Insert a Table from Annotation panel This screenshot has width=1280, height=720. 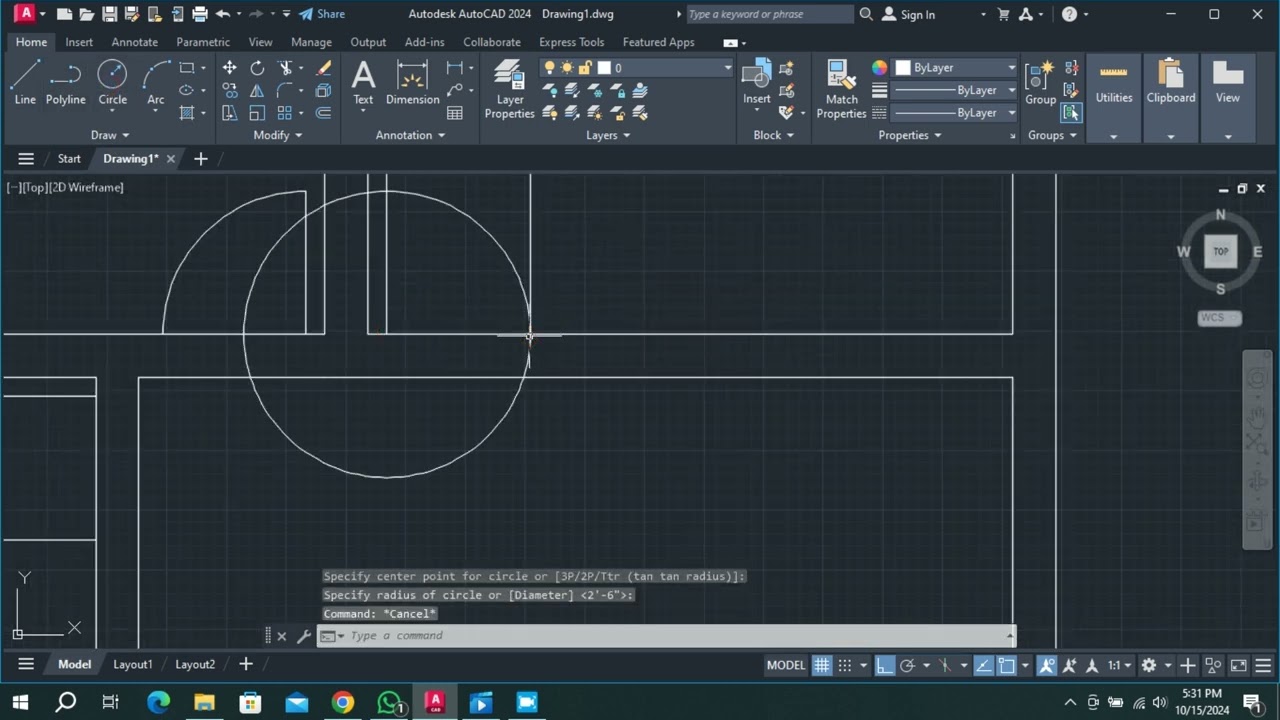click(455, 113)
